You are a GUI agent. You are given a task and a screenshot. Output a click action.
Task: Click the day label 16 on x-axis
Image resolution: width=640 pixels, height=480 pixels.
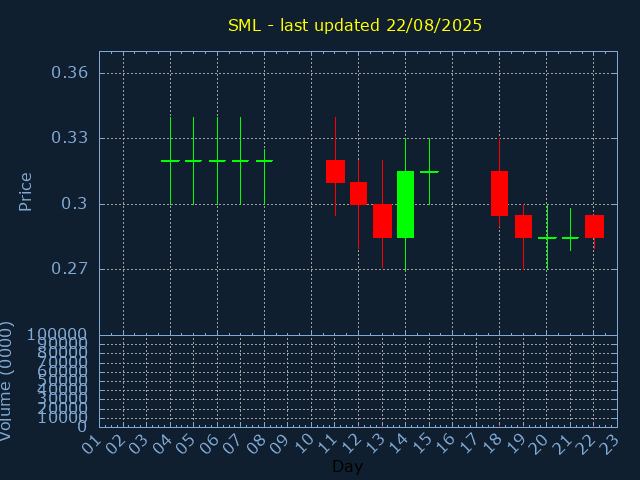445,444
